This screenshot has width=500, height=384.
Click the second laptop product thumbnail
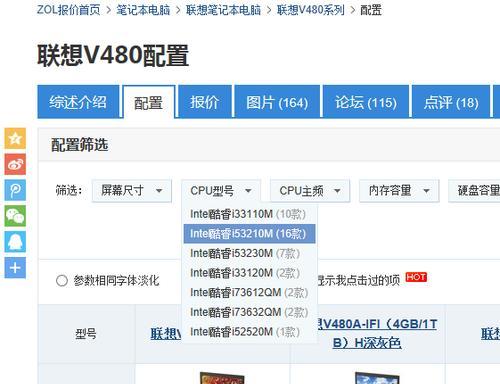[377, 378]
